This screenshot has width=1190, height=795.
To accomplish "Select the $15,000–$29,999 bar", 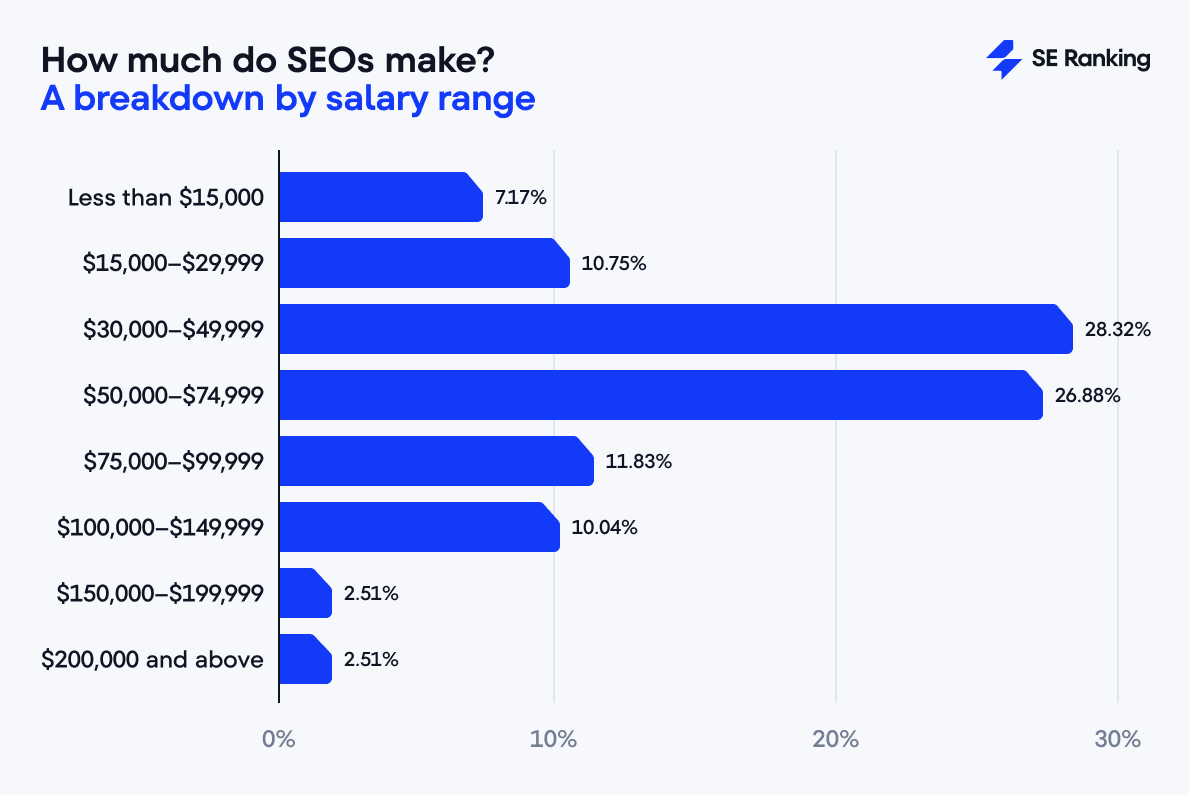I will click(x=424, y=263).
